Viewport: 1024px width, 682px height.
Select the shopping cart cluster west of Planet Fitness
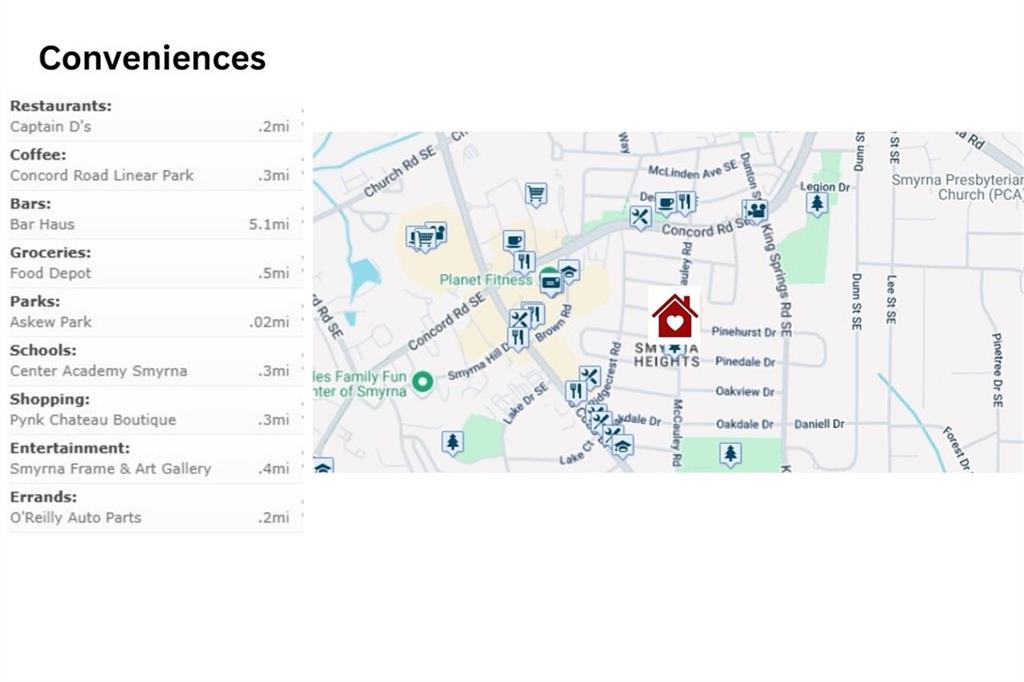426,238
